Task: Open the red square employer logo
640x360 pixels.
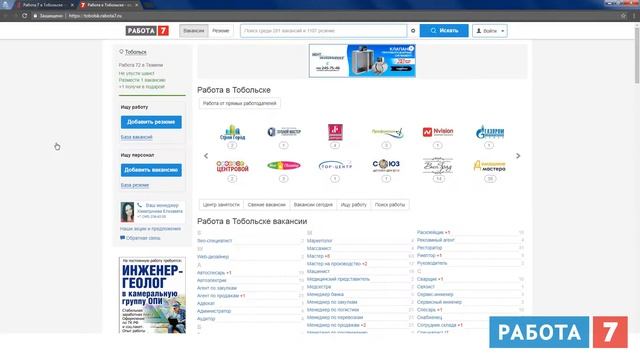Action: coord(335,132)
